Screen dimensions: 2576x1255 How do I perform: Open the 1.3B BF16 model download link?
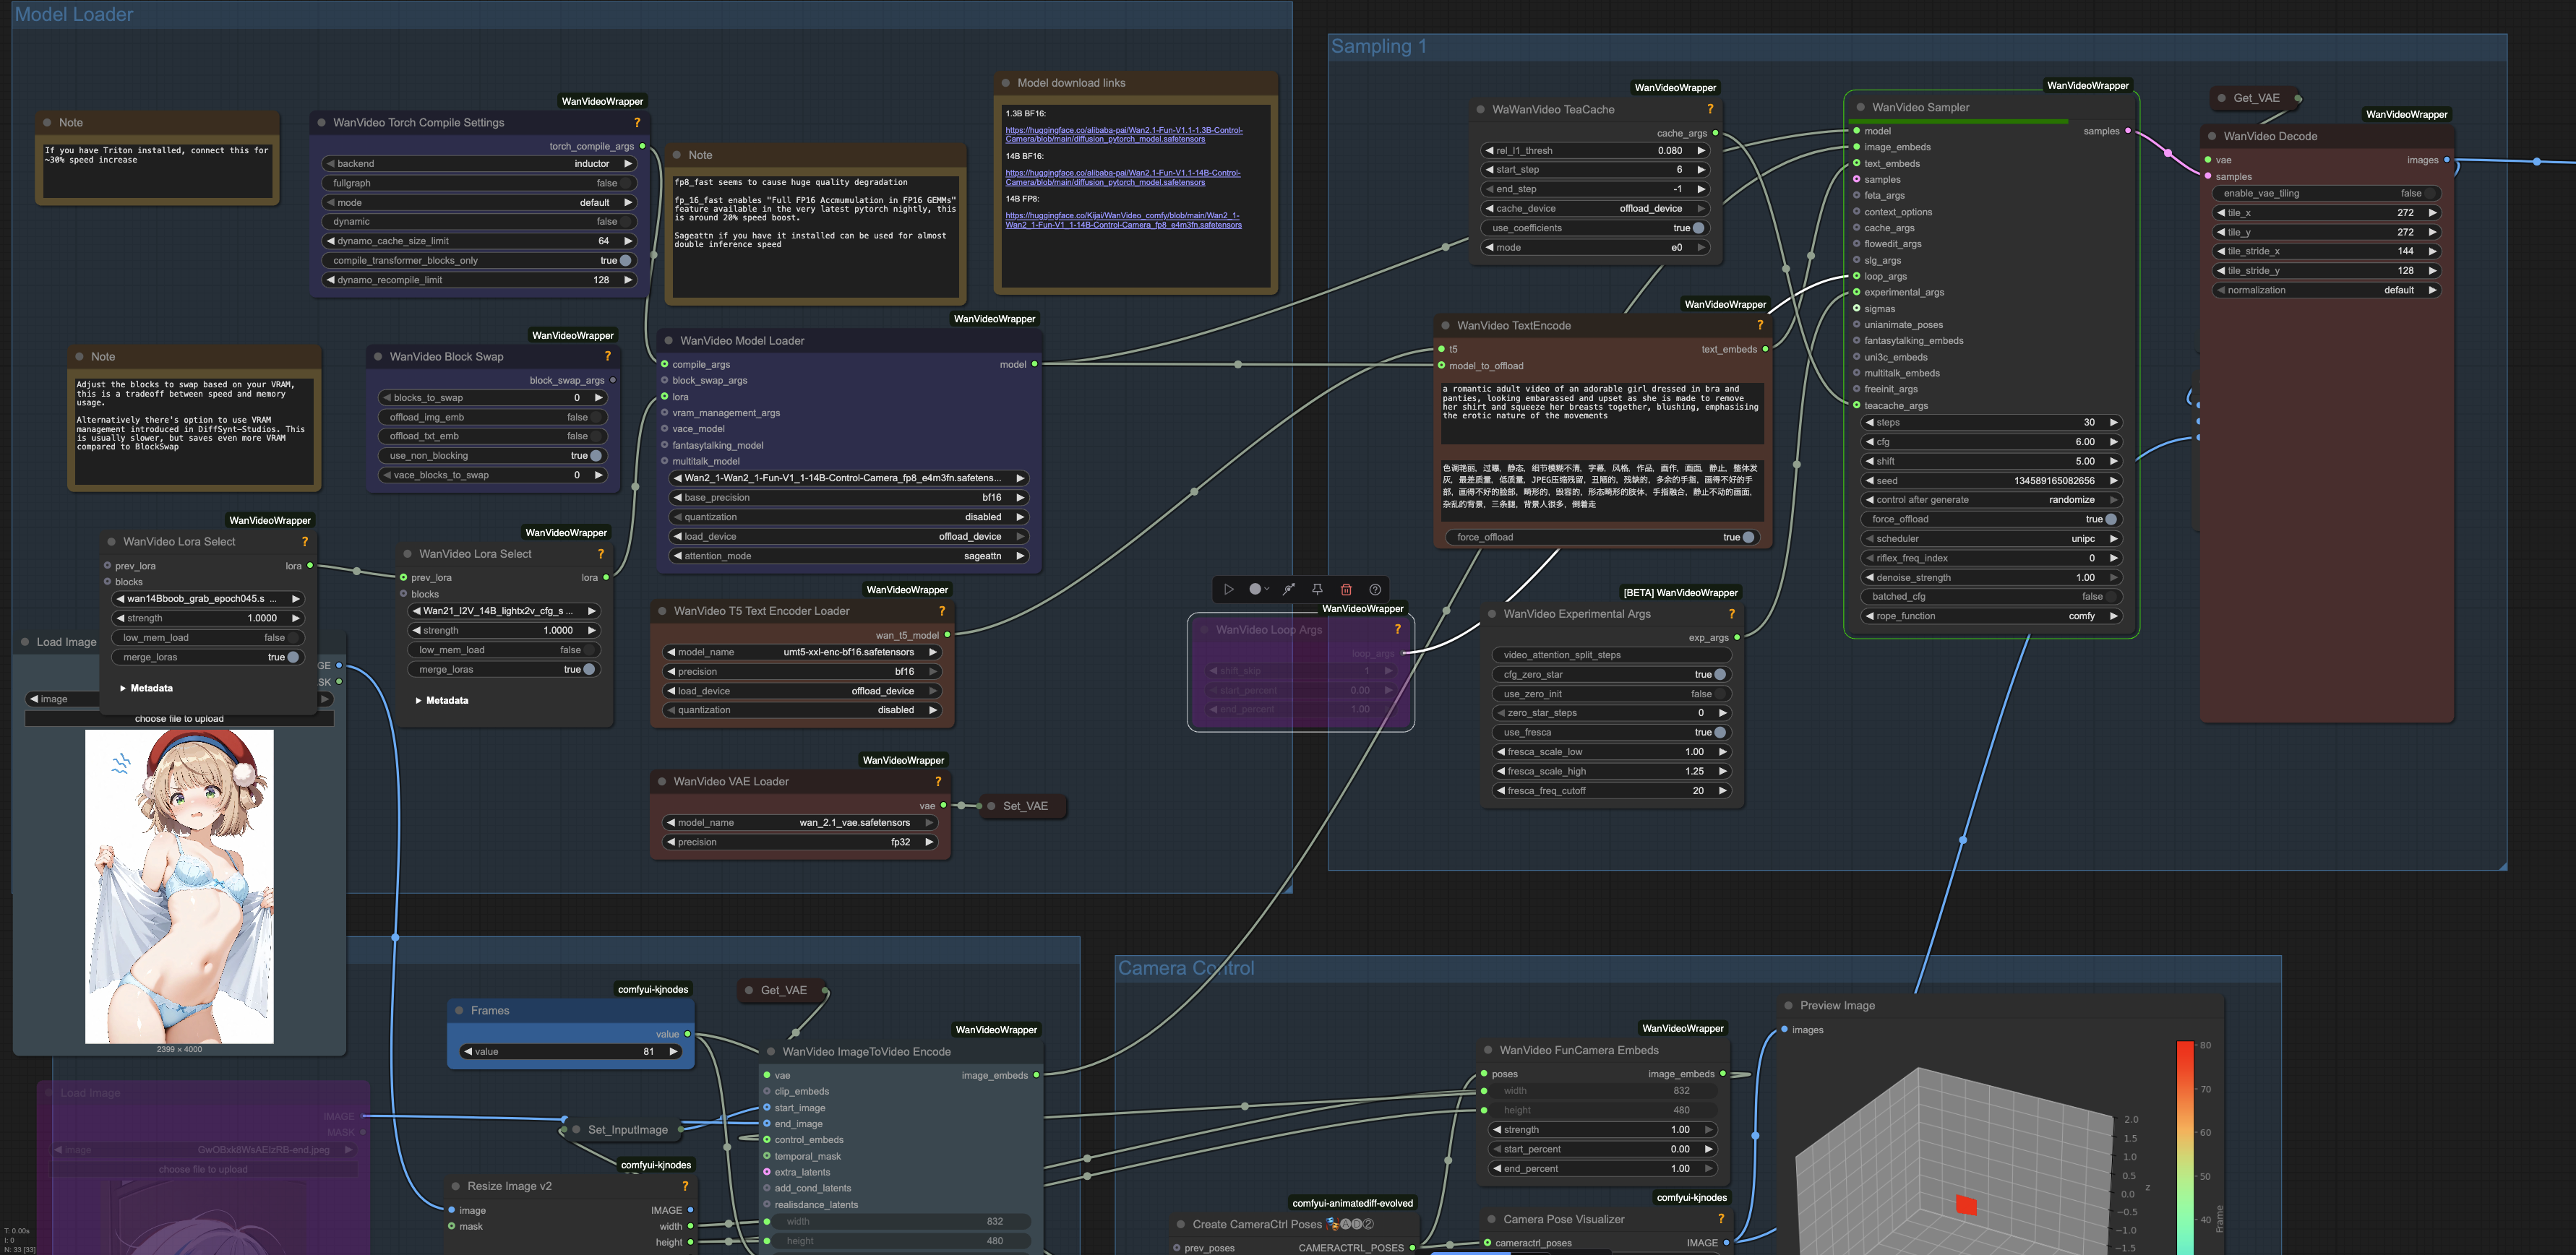tap(1124, 135)
